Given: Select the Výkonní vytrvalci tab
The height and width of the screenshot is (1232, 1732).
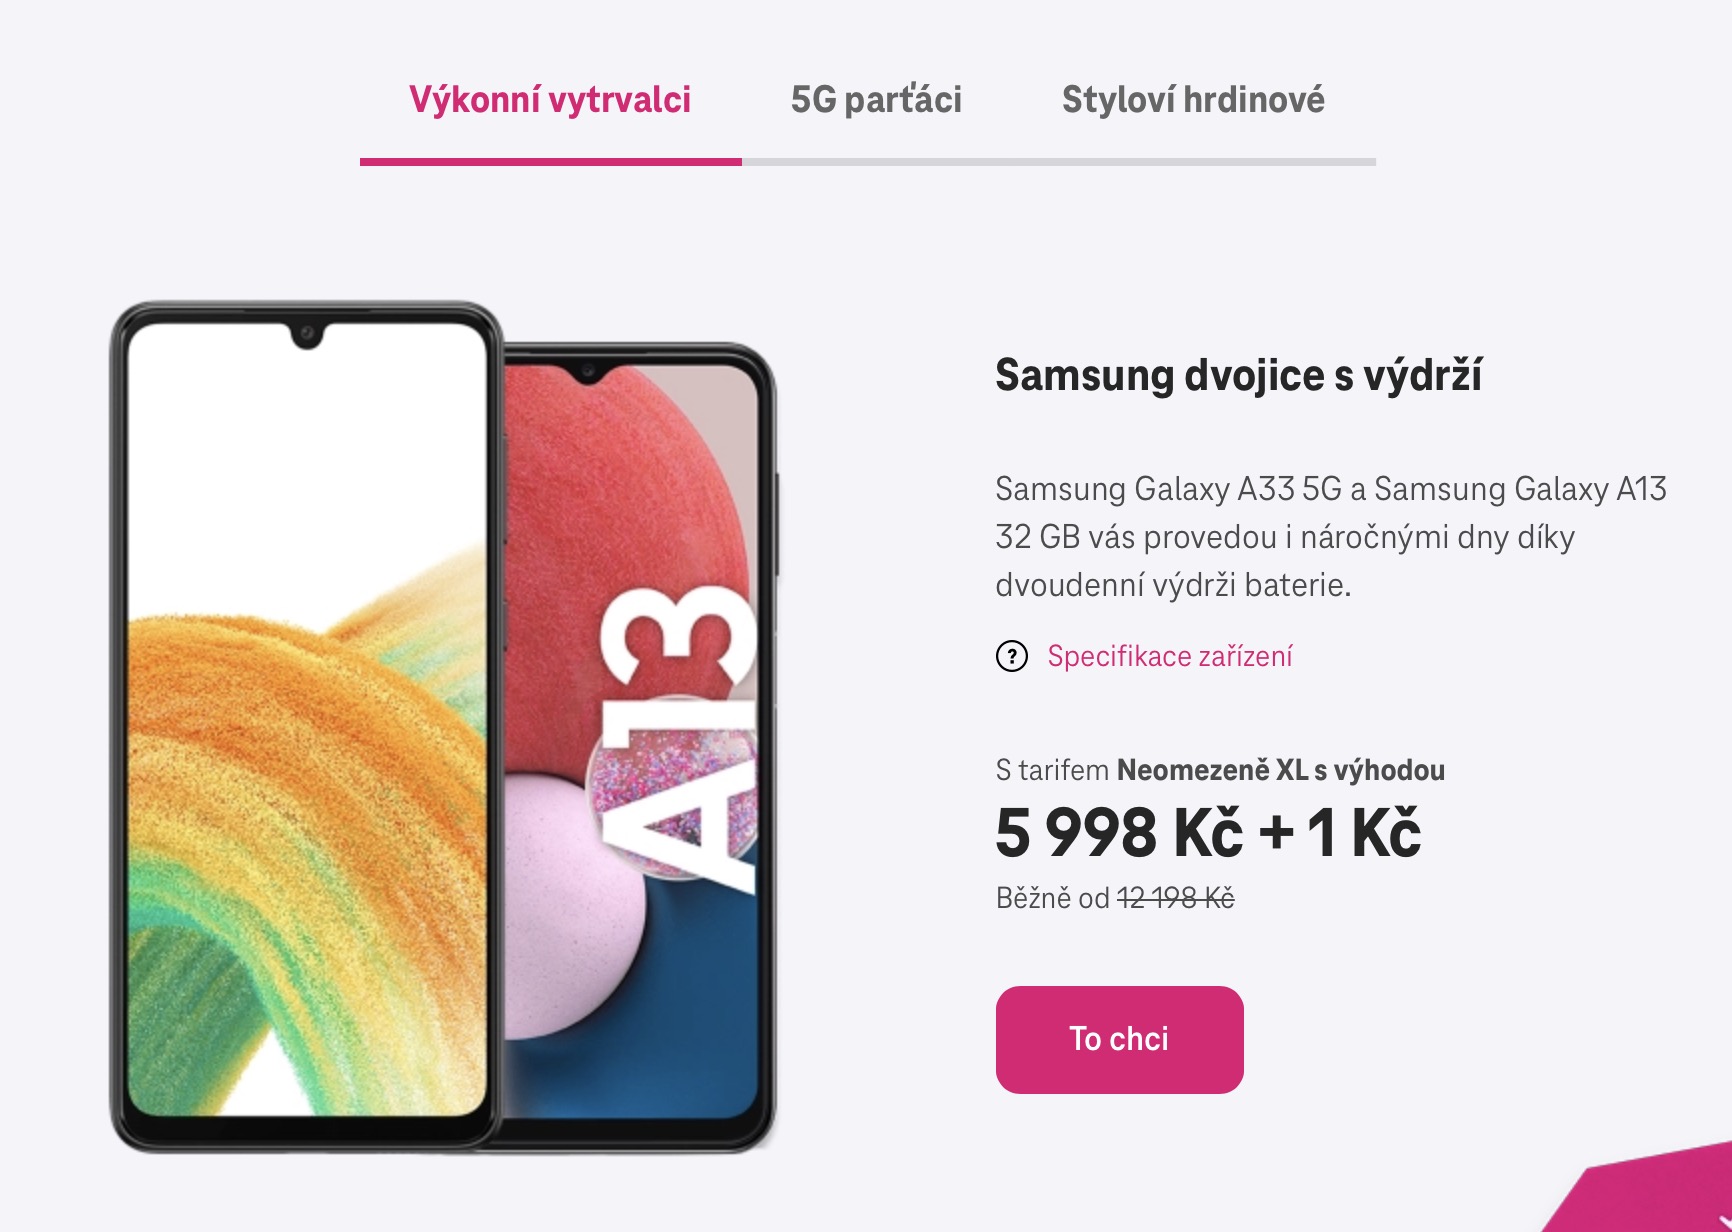Looking at the screenshot, I should click(x=550, y=100).
